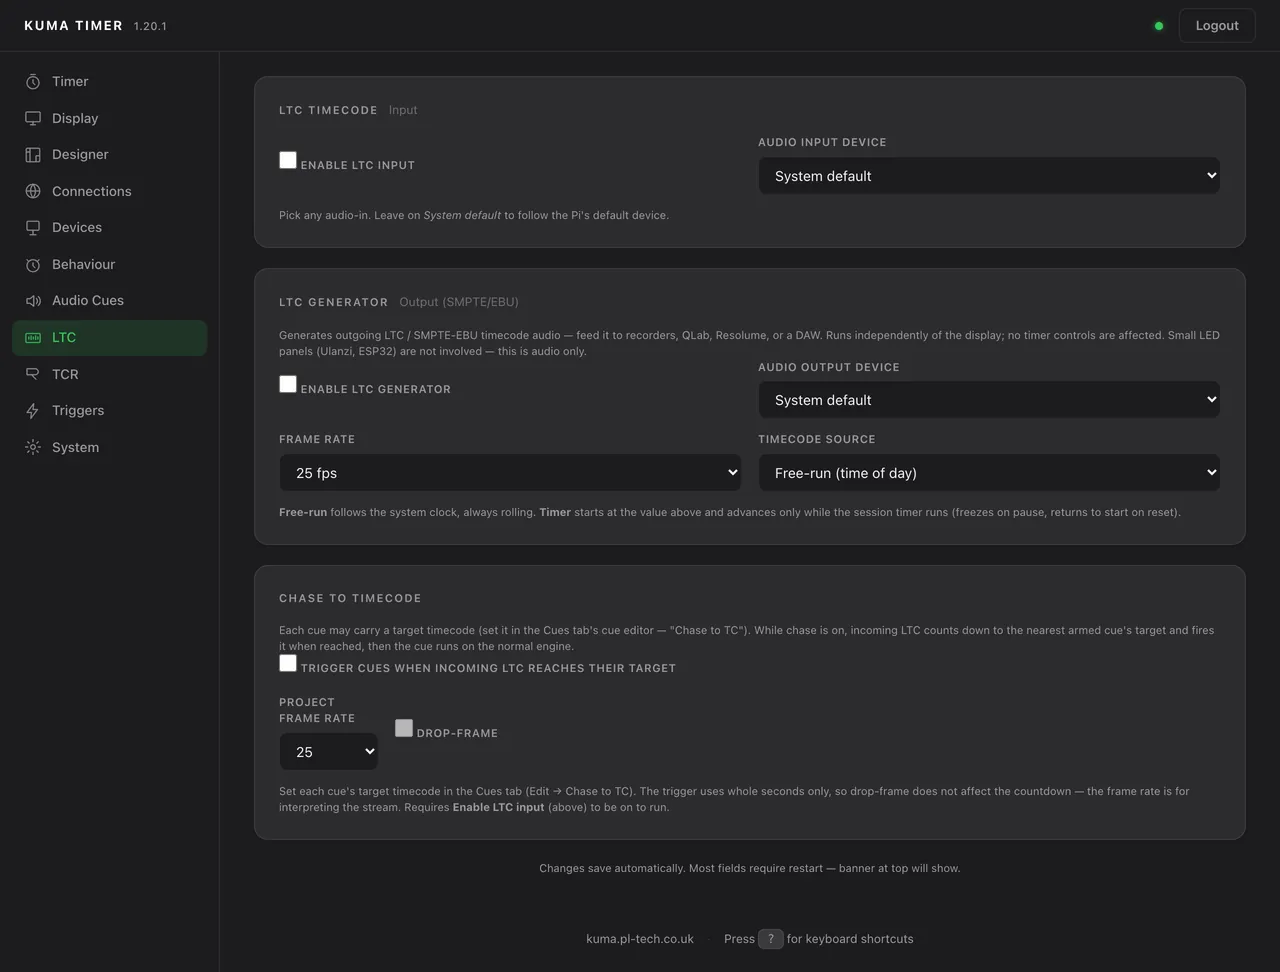Click the Connections globe icon
The image size is (1280, 972).
(33, 191)
